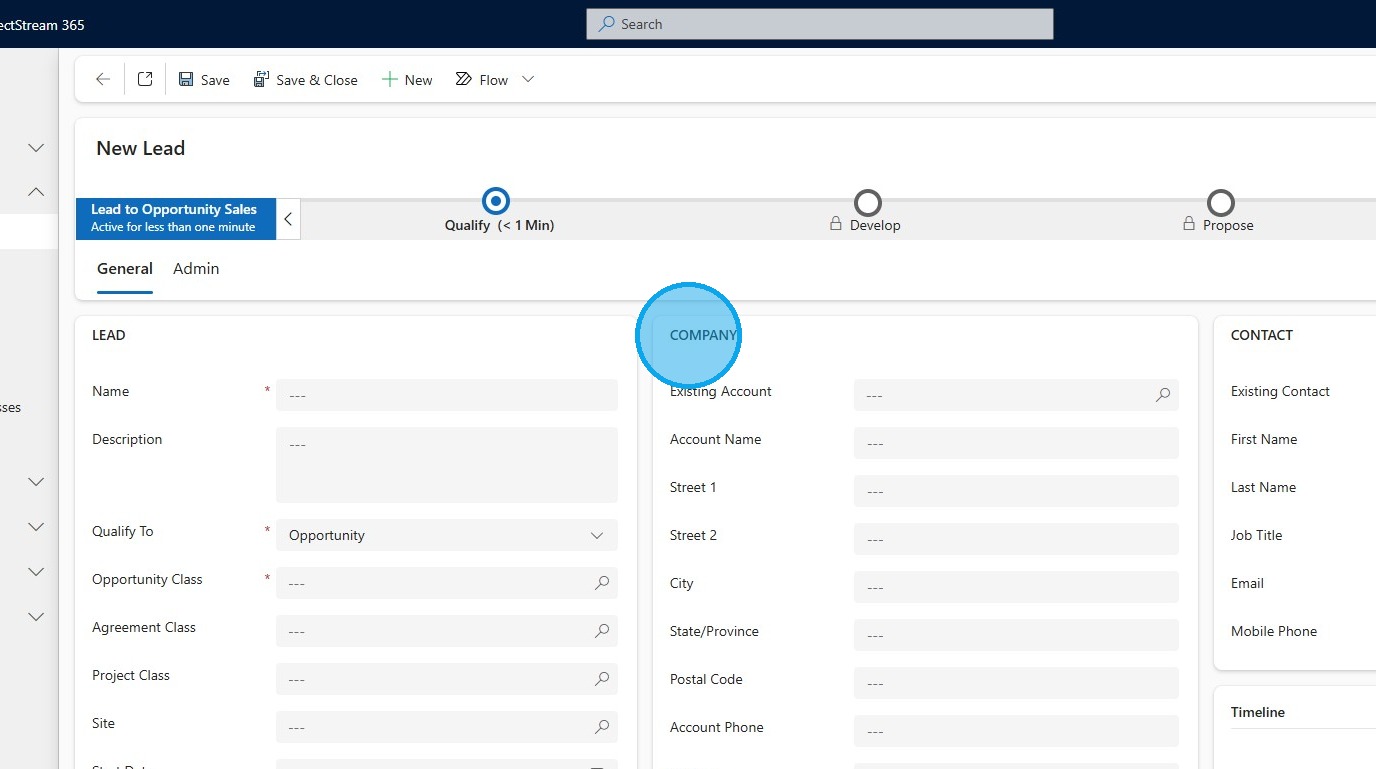Open record in new window icon
Viewport: 1376px width, 769px height.
(145, 80)
